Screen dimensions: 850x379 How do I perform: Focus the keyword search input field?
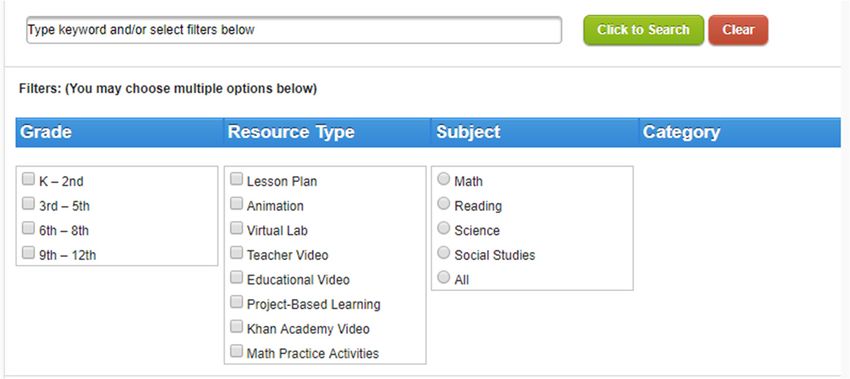tap(294, 30)
